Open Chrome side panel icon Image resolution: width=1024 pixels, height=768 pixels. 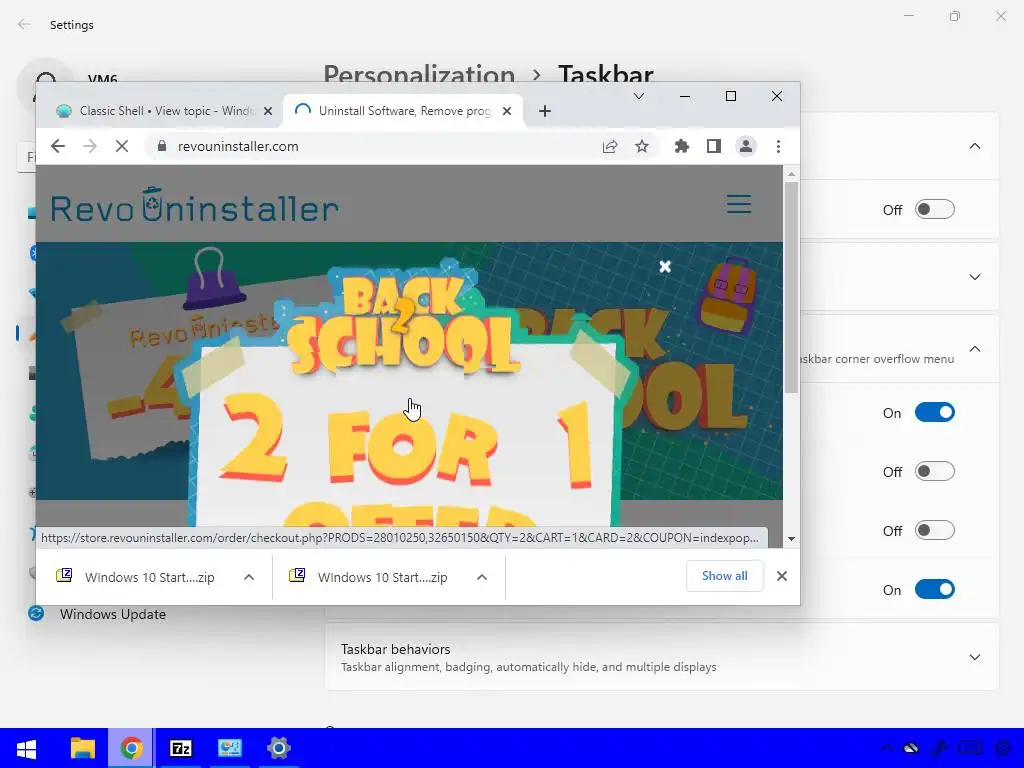point(714,146)
